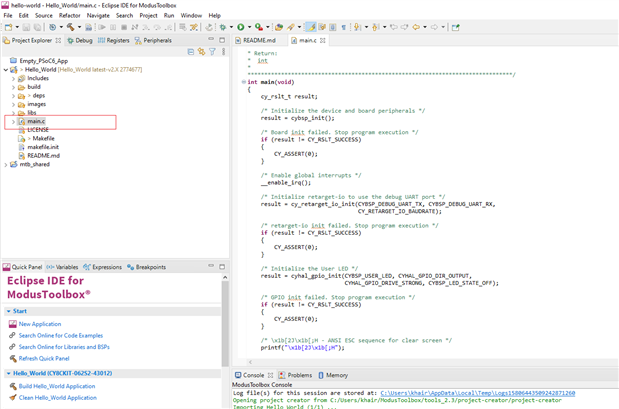This screenshot has width=619, height=409.
Task: Maximize the Project Explorer panel
Action: pyautogui.click(x=222, y=40)
